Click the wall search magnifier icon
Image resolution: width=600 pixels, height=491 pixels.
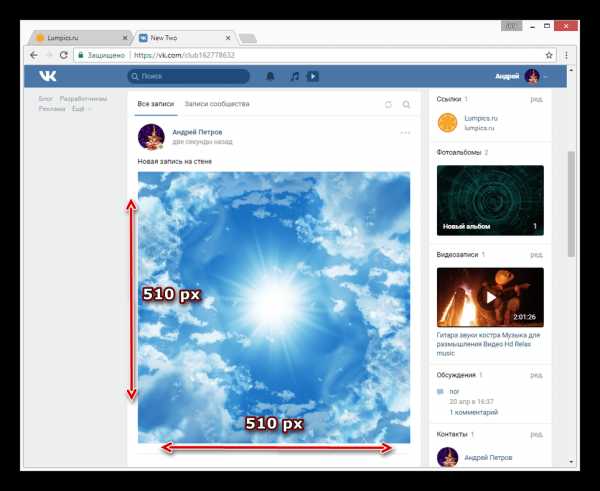[406, 104]
